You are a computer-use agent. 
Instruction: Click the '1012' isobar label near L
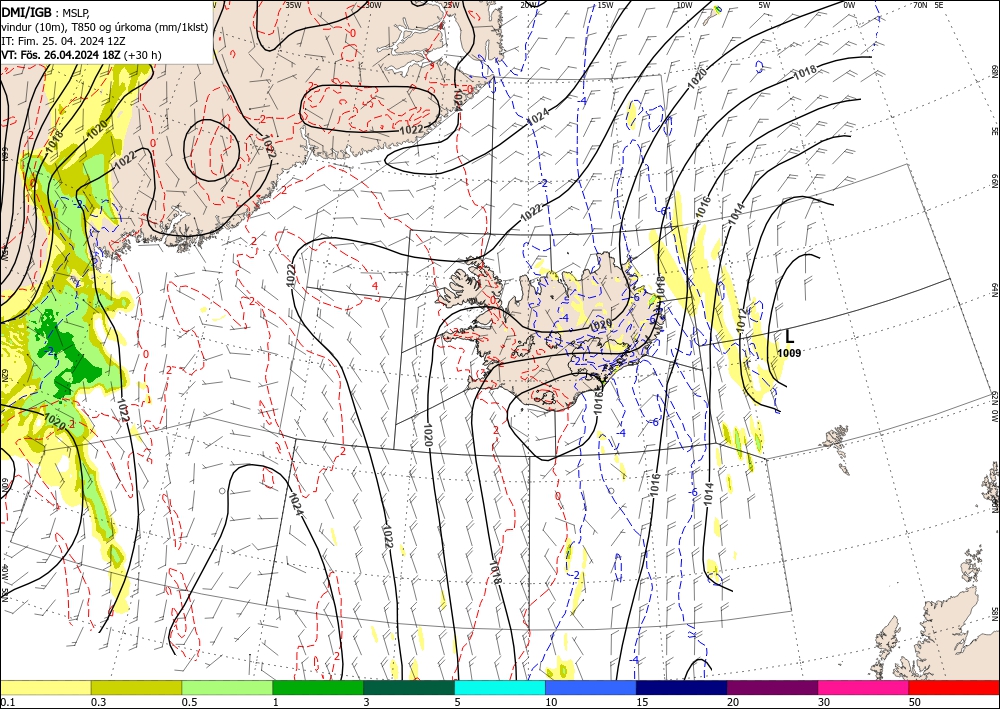[742, 323]
